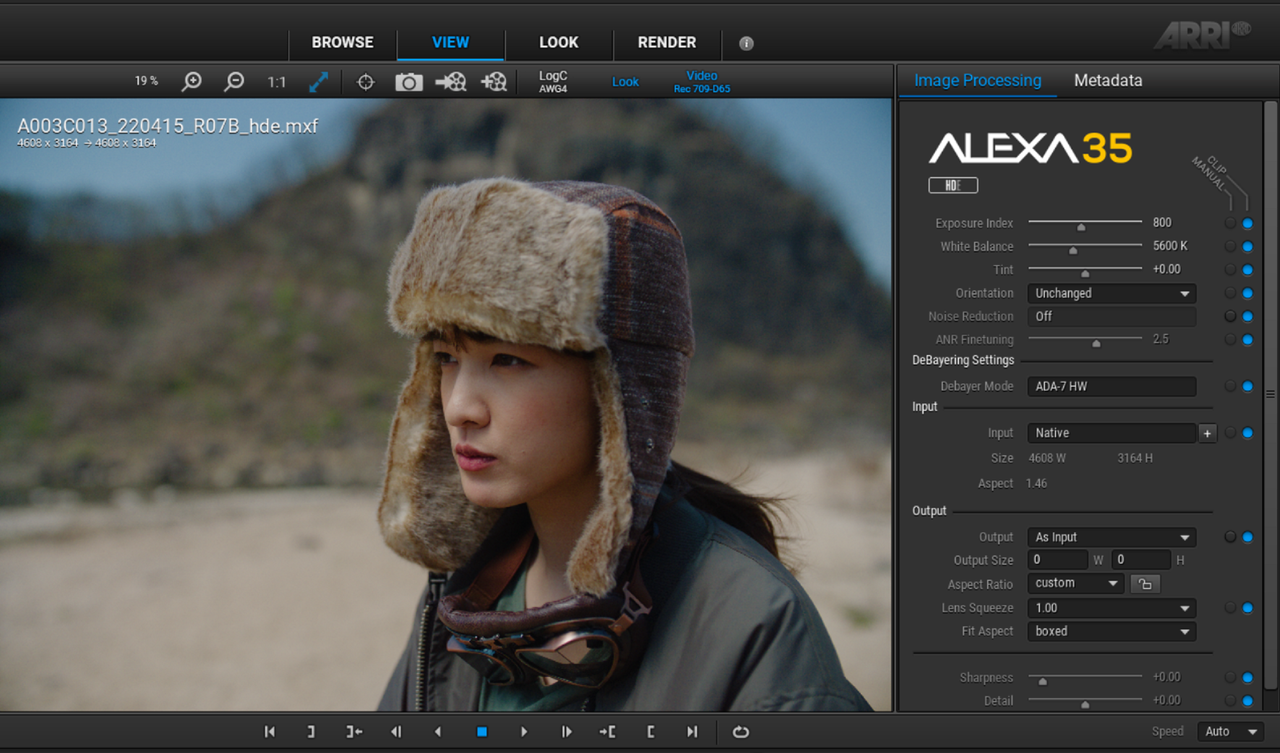Zoom in on the preview image
Image resolution: width=1280 pixels, height=753 pixels.
click(191, 82)
